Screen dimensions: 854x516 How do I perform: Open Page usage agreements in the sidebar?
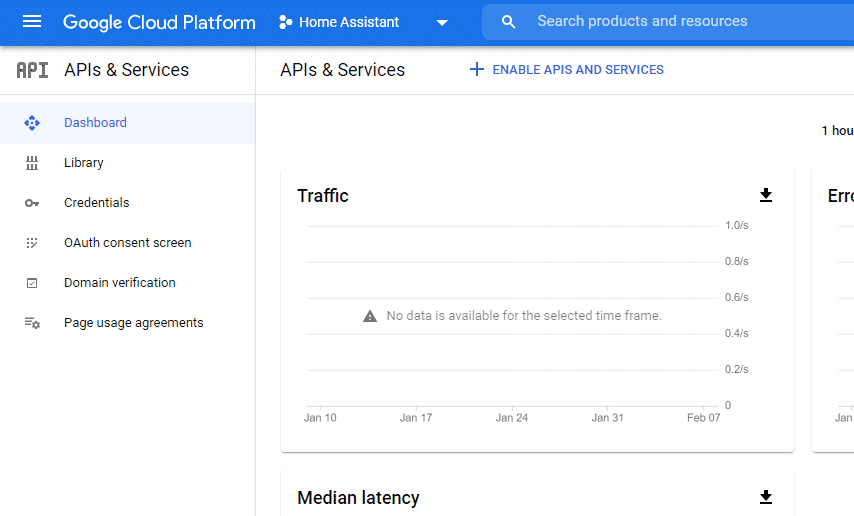tap(133, 323)
